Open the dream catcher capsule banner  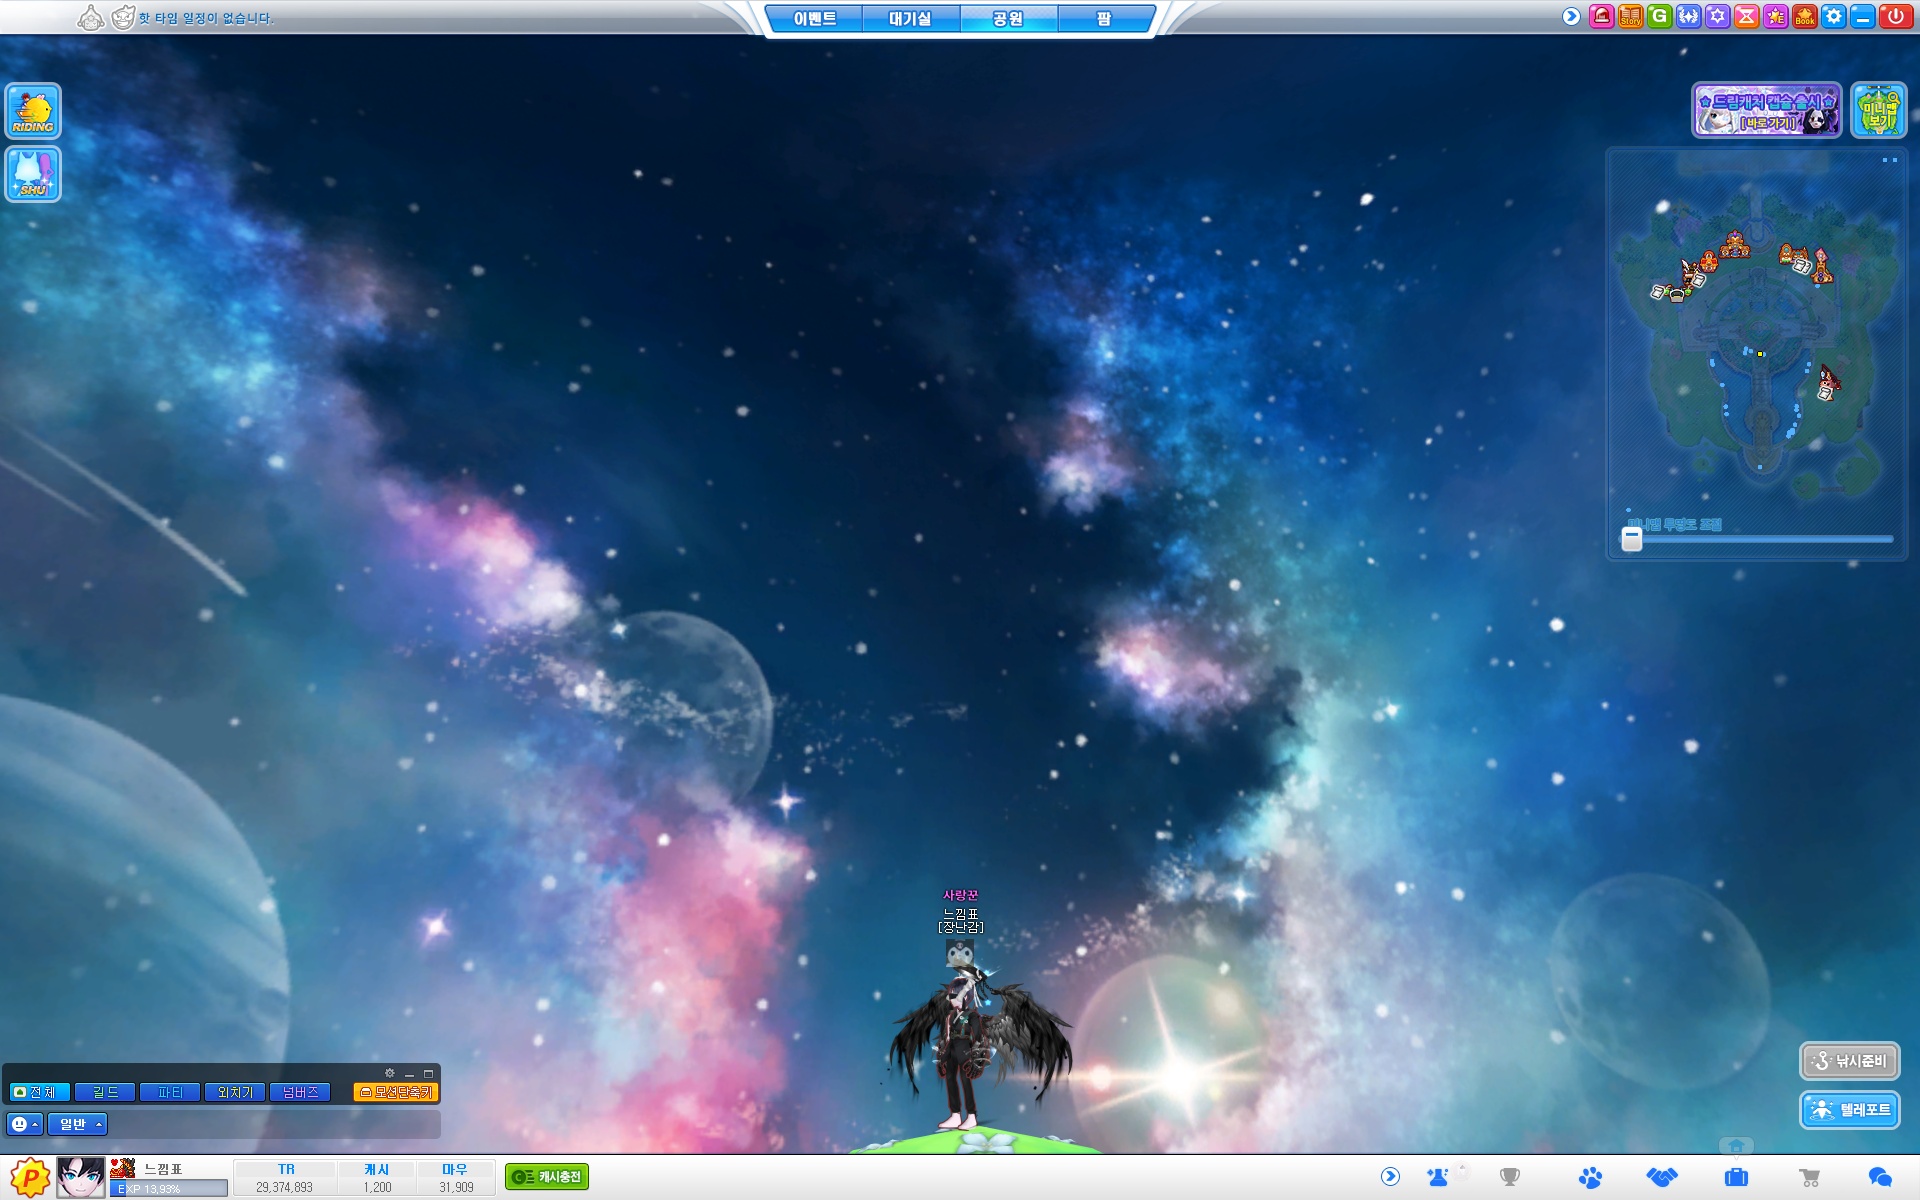coord(1767,110)
